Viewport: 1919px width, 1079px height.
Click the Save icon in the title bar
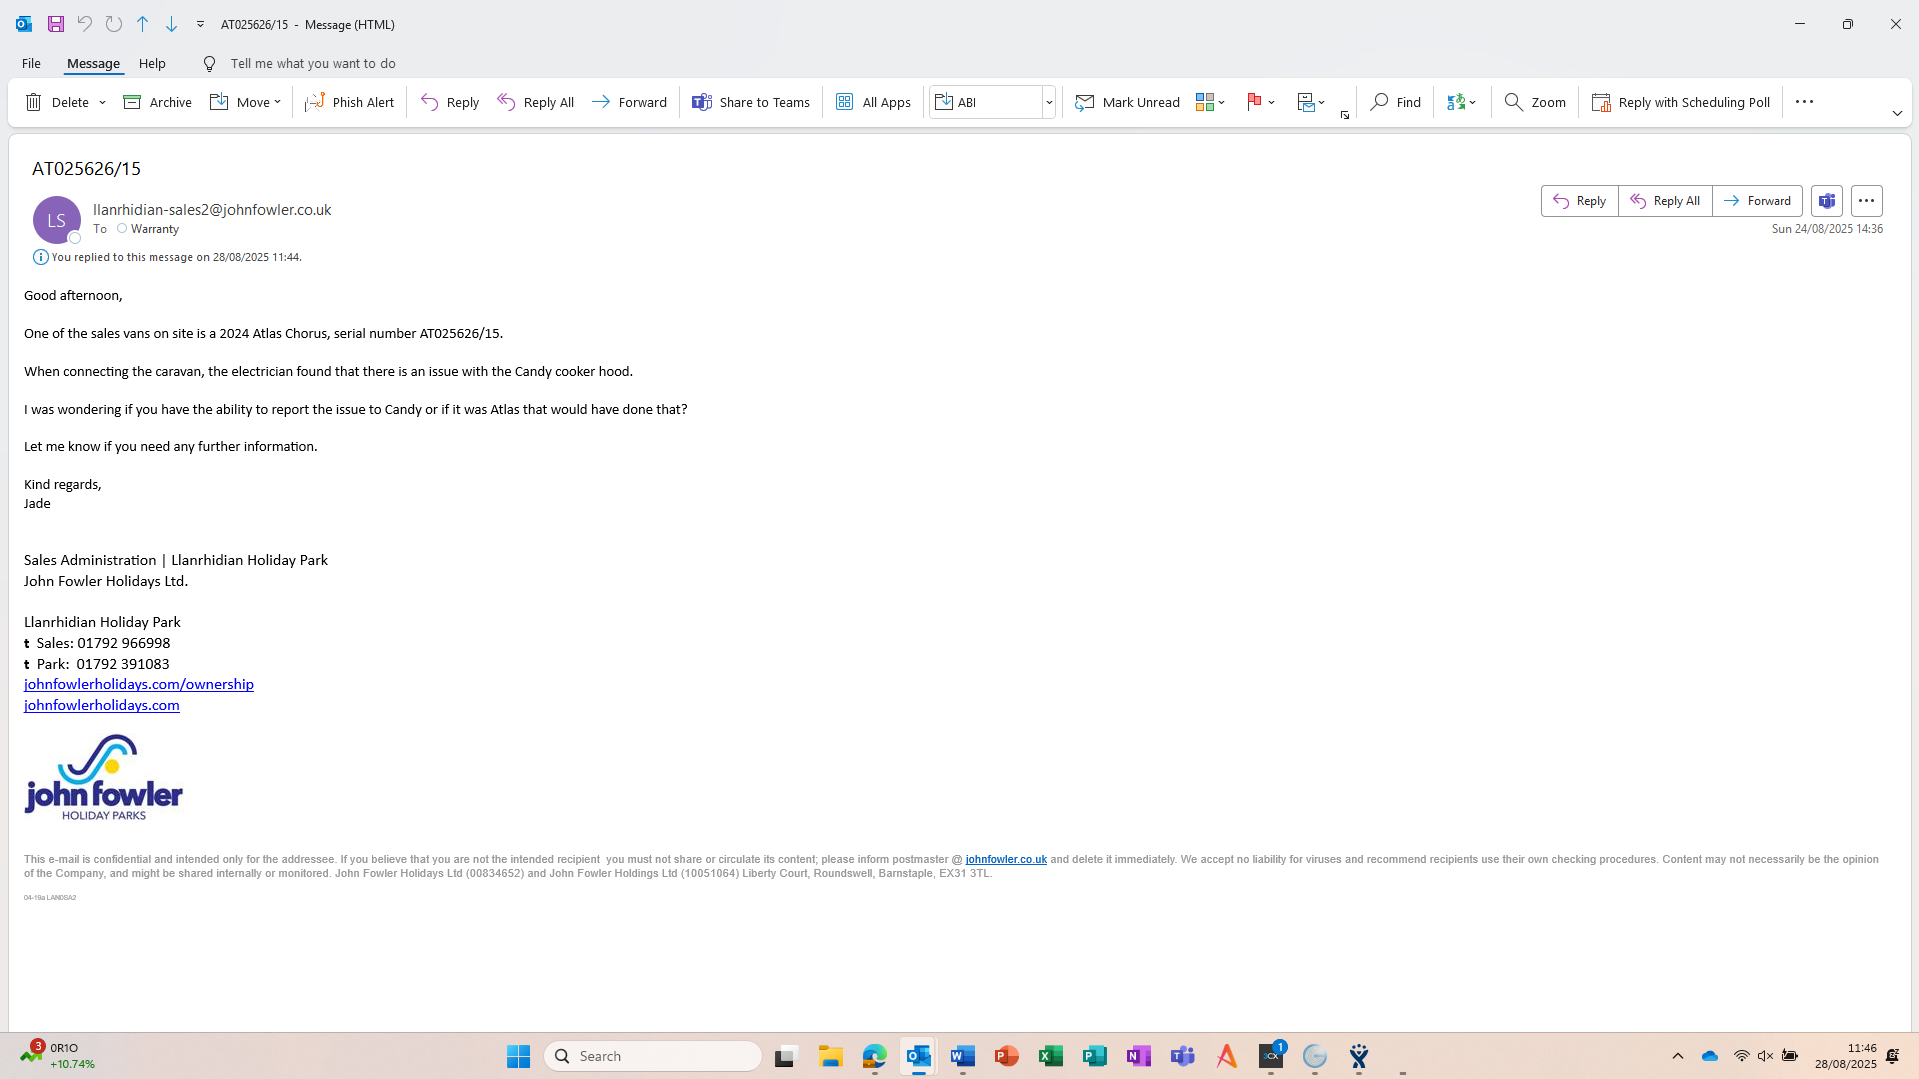tap(56, 24)
